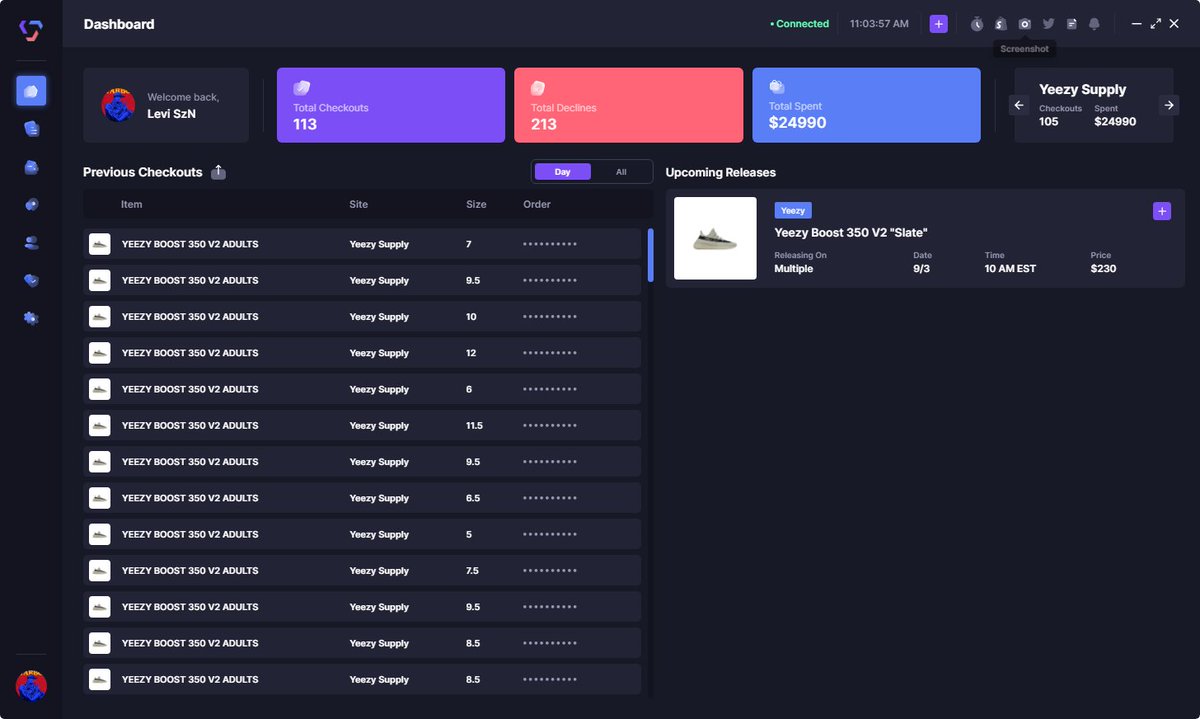Click the icon on the Total Checkouts card
This screenshot has height=719, width=1200.
(302, 88)
